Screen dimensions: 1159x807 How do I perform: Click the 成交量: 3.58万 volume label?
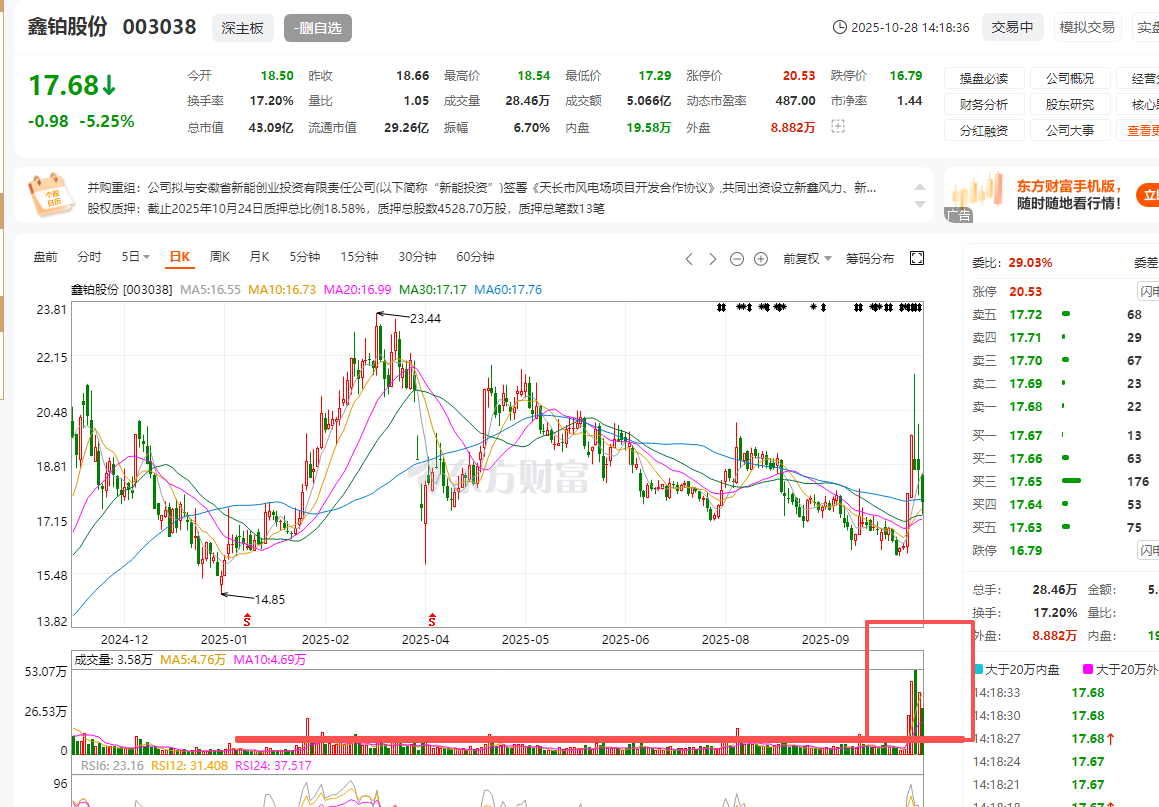[x=113, y=659]
